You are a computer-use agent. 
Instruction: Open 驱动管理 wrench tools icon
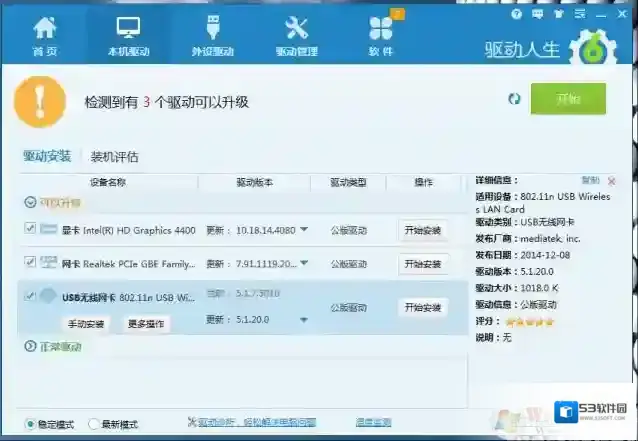coord(296,33)
